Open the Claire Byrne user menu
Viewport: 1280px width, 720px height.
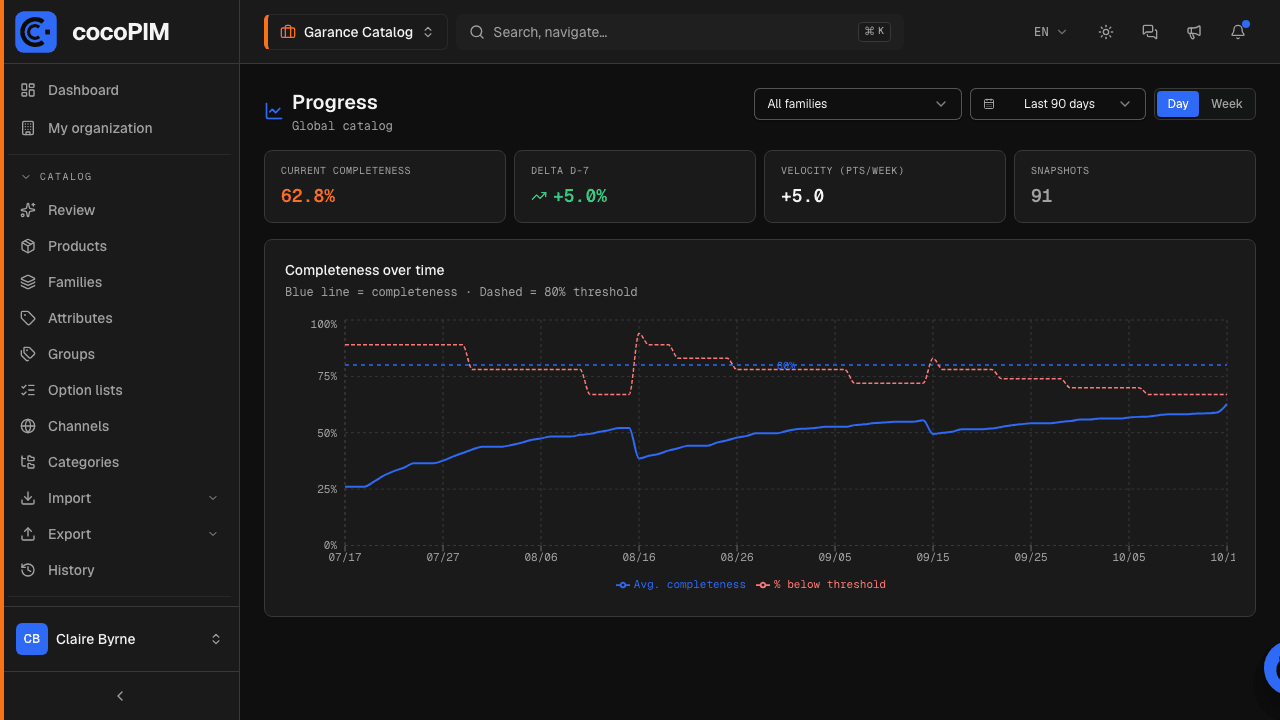tap(120, 639)
